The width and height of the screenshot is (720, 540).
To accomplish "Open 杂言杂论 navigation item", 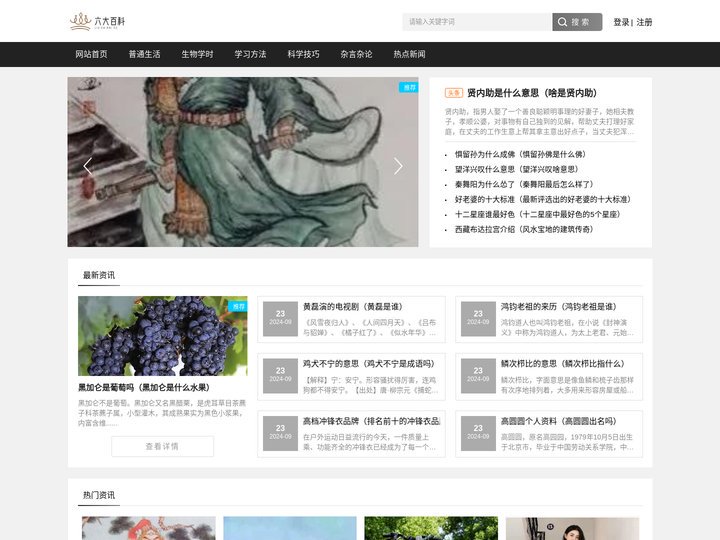I will coord(356,54).
